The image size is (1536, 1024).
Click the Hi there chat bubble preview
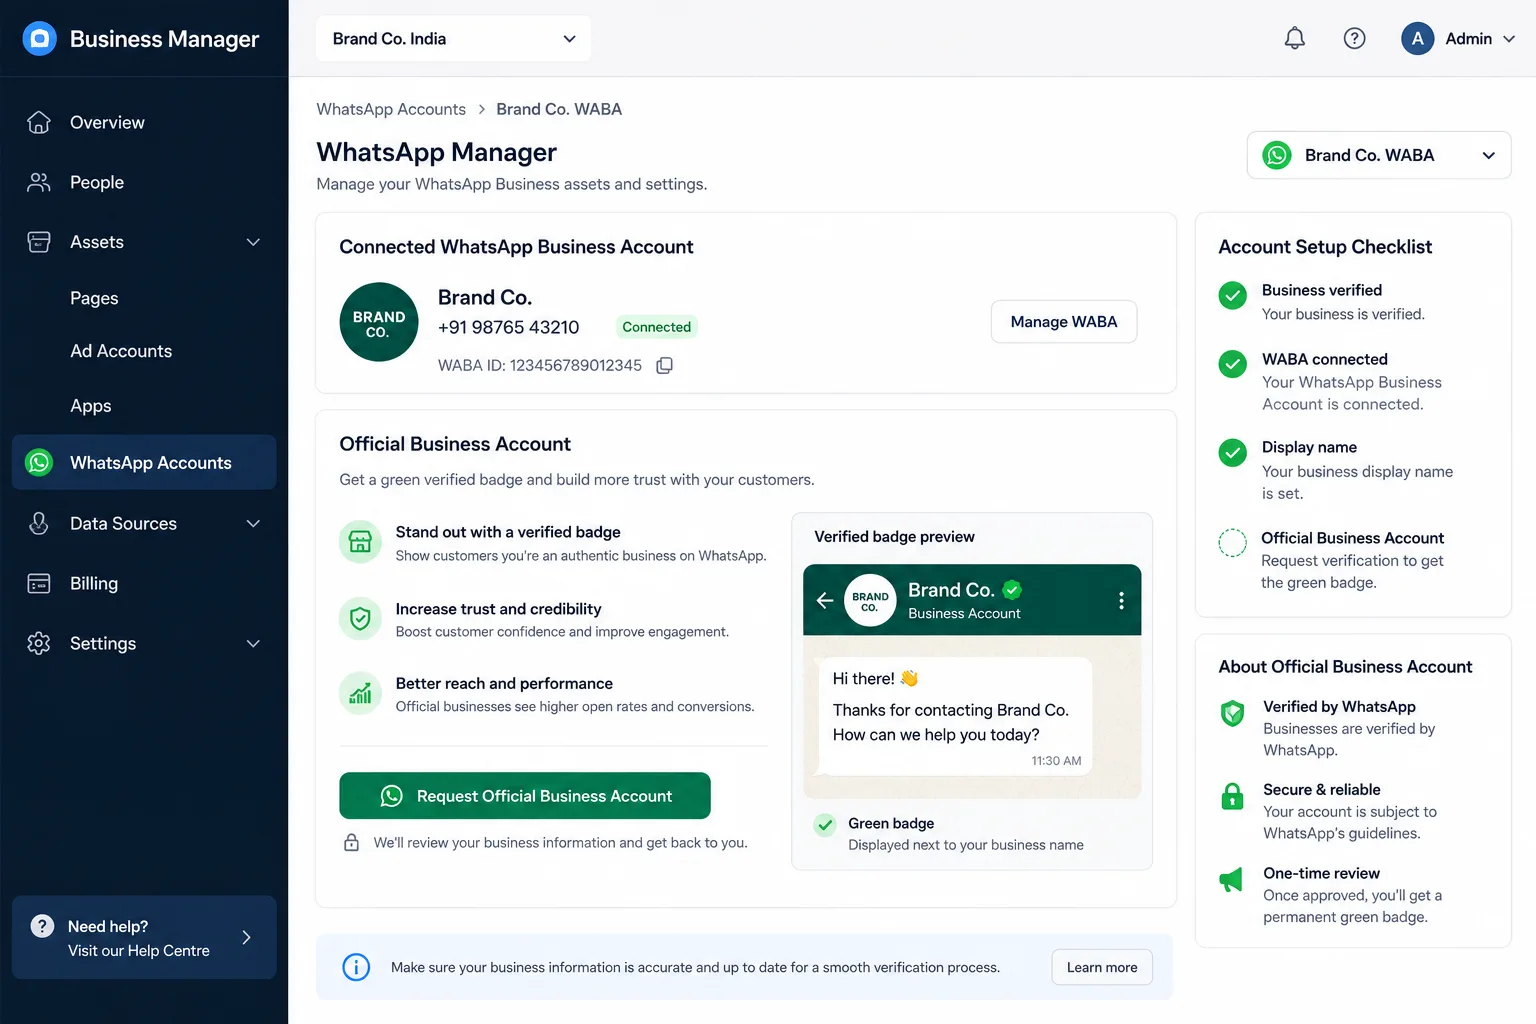[955, 716]
